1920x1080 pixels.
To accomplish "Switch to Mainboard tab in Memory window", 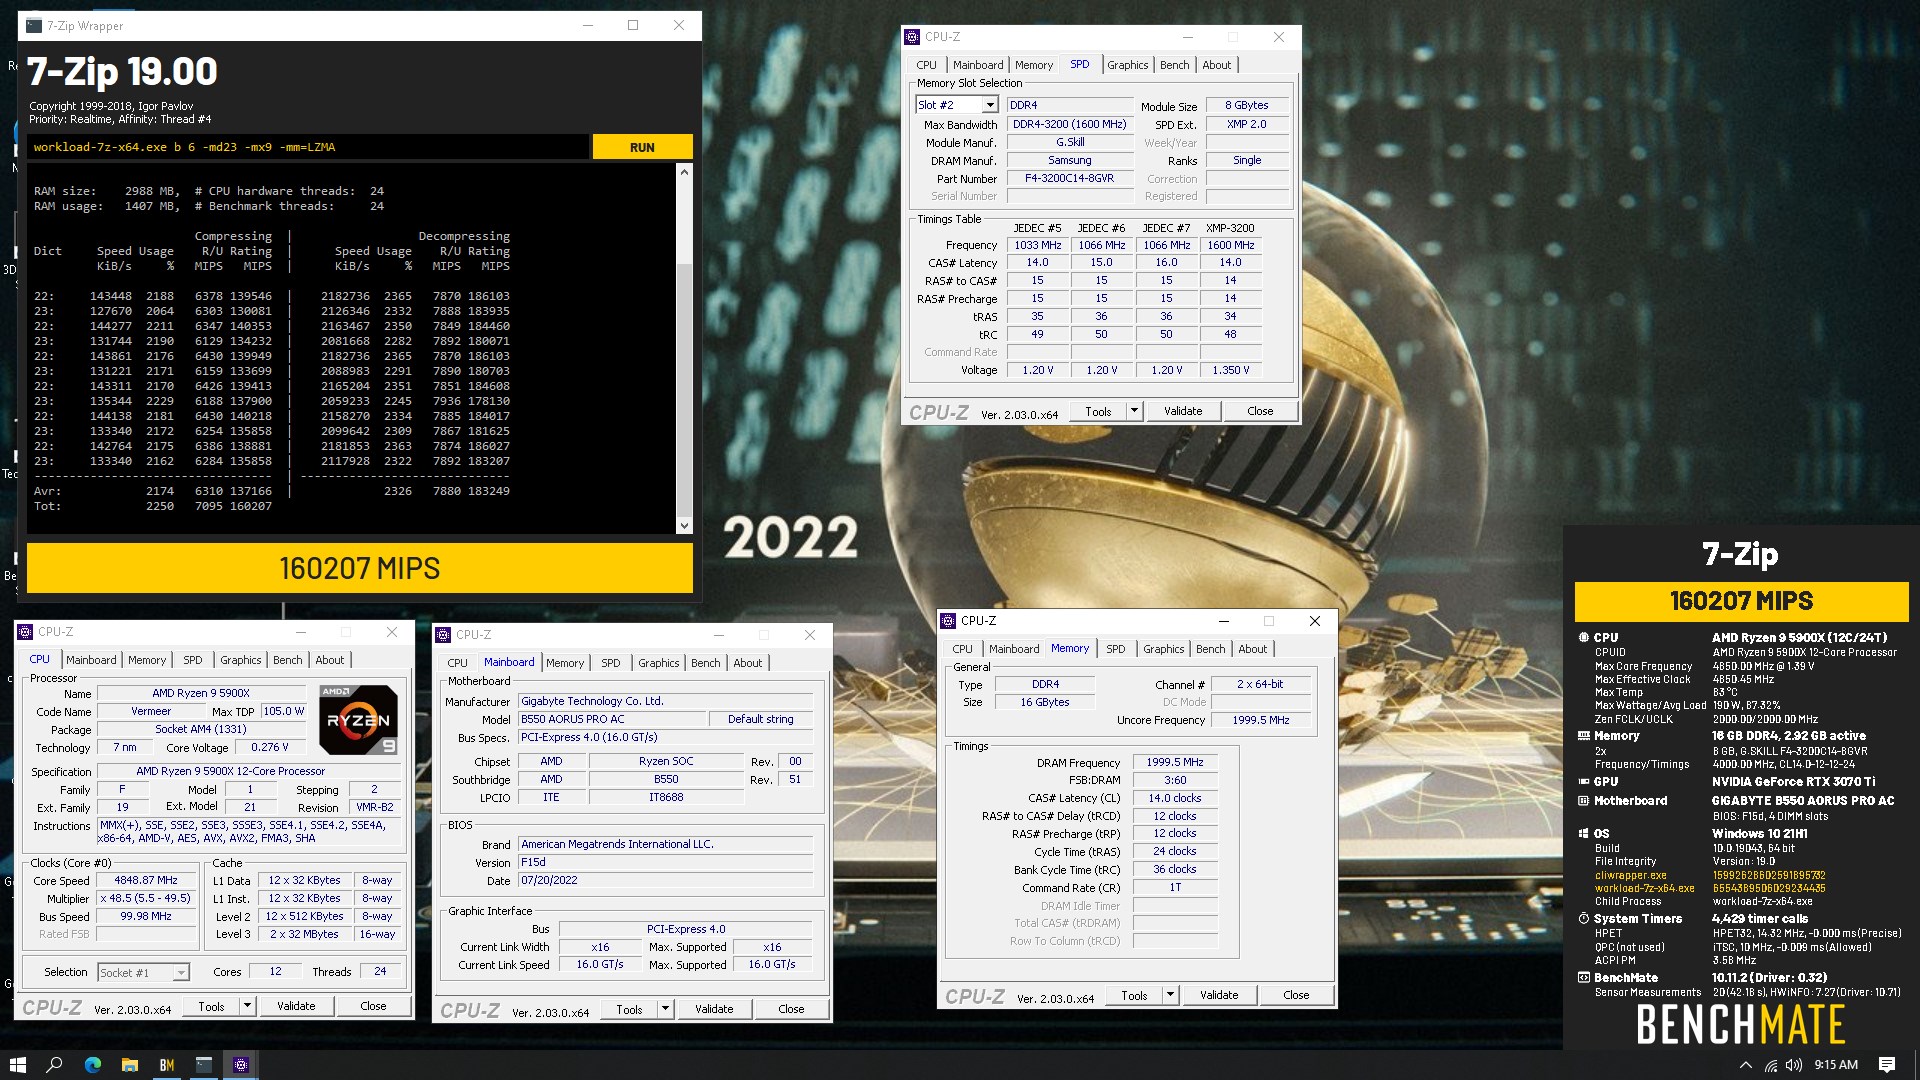I will [1014, 649].
